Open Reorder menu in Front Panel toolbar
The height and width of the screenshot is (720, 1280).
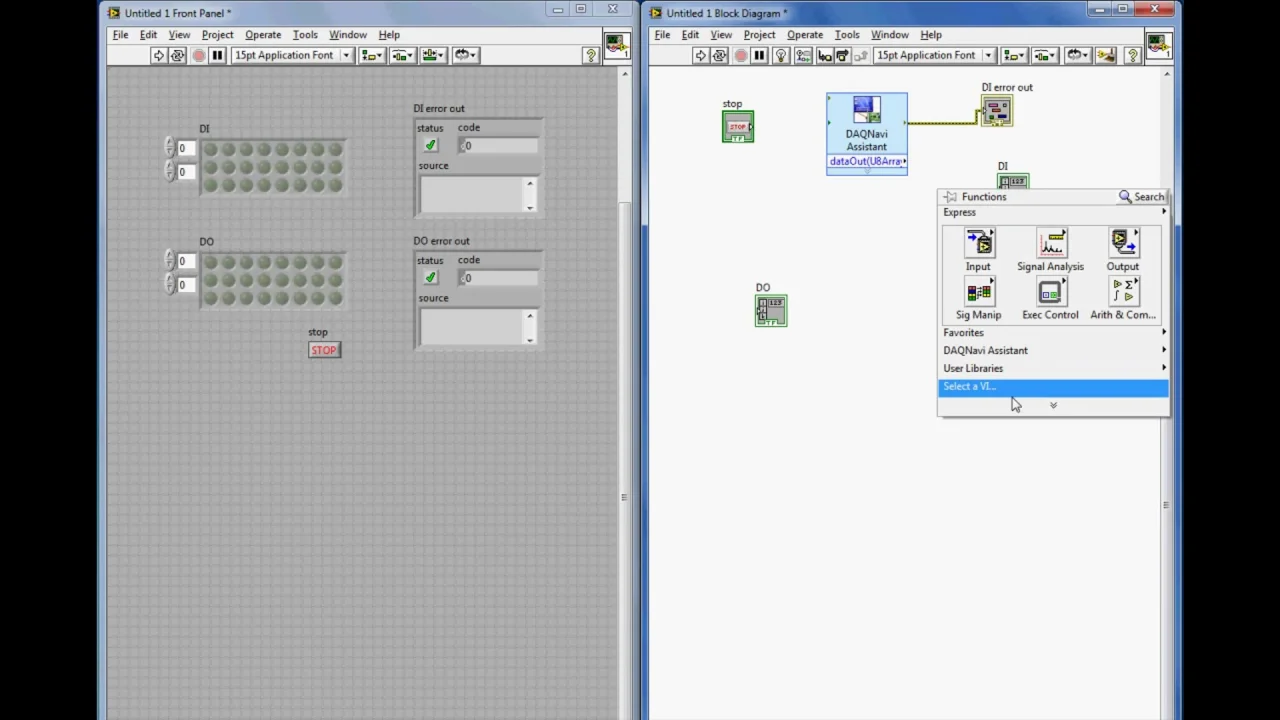[465, 56]
